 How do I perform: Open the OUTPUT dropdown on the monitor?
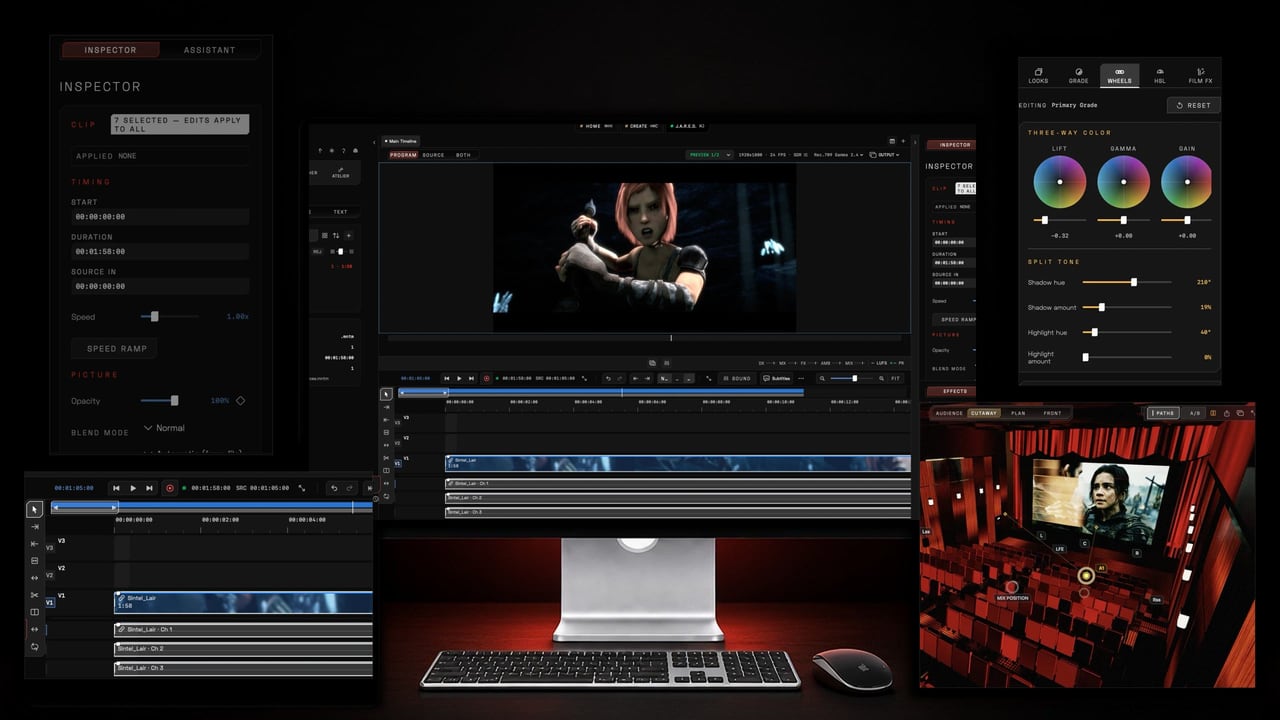pos(884,155)
